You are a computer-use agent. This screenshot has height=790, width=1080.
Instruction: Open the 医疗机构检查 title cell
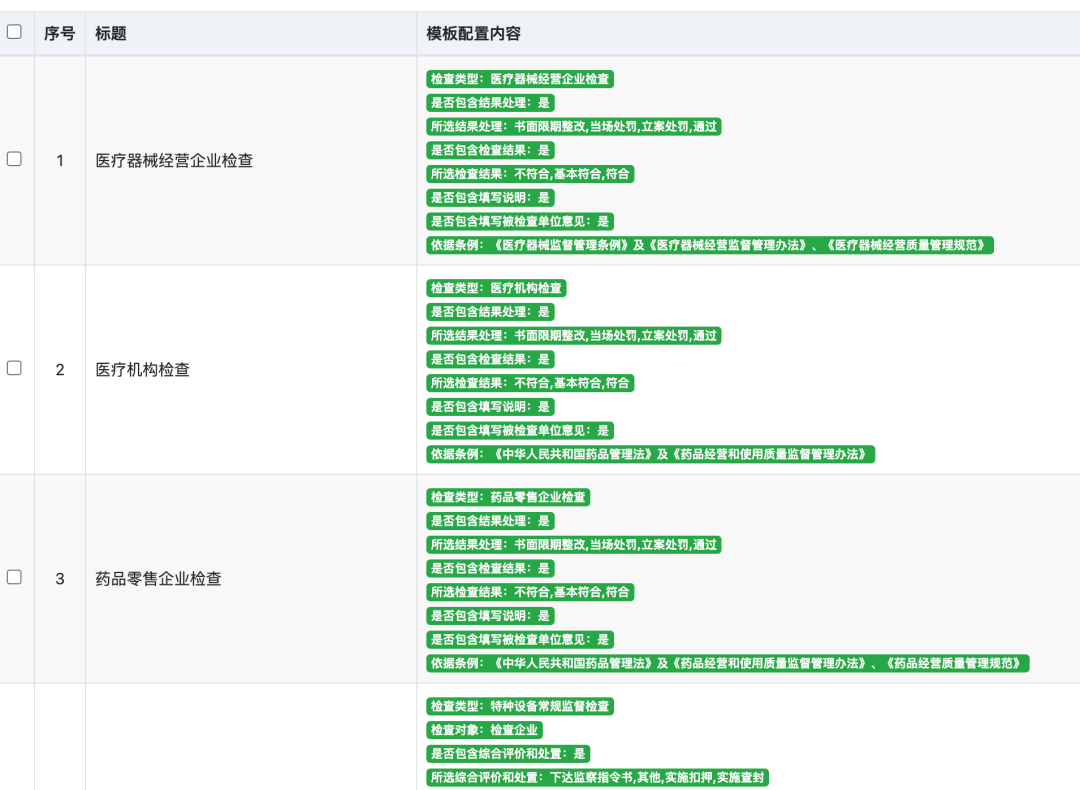(x=142, y=369)
